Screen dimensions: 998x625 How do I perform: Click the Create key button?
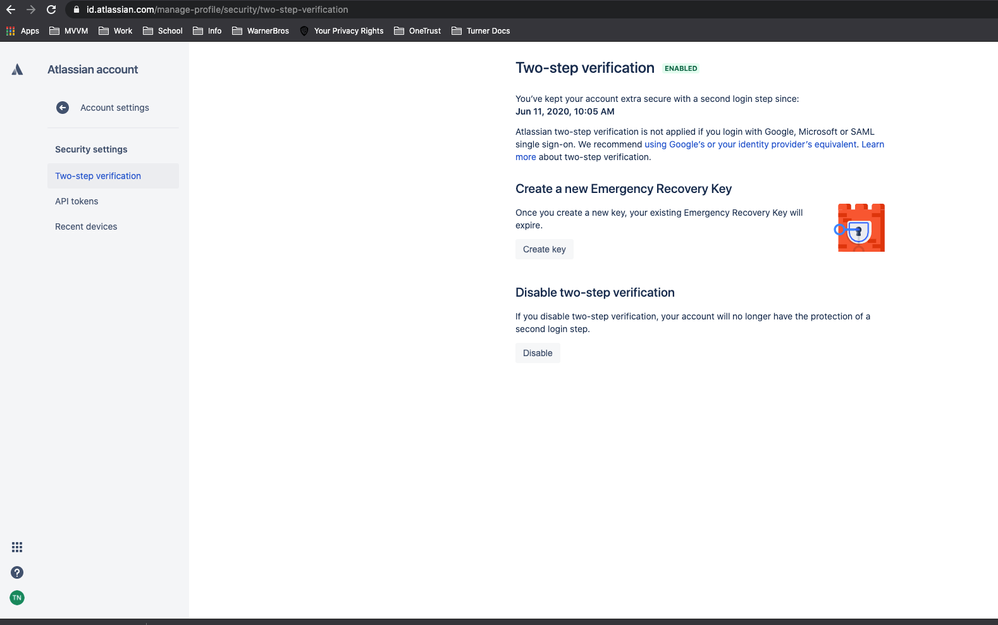(544, 249)
